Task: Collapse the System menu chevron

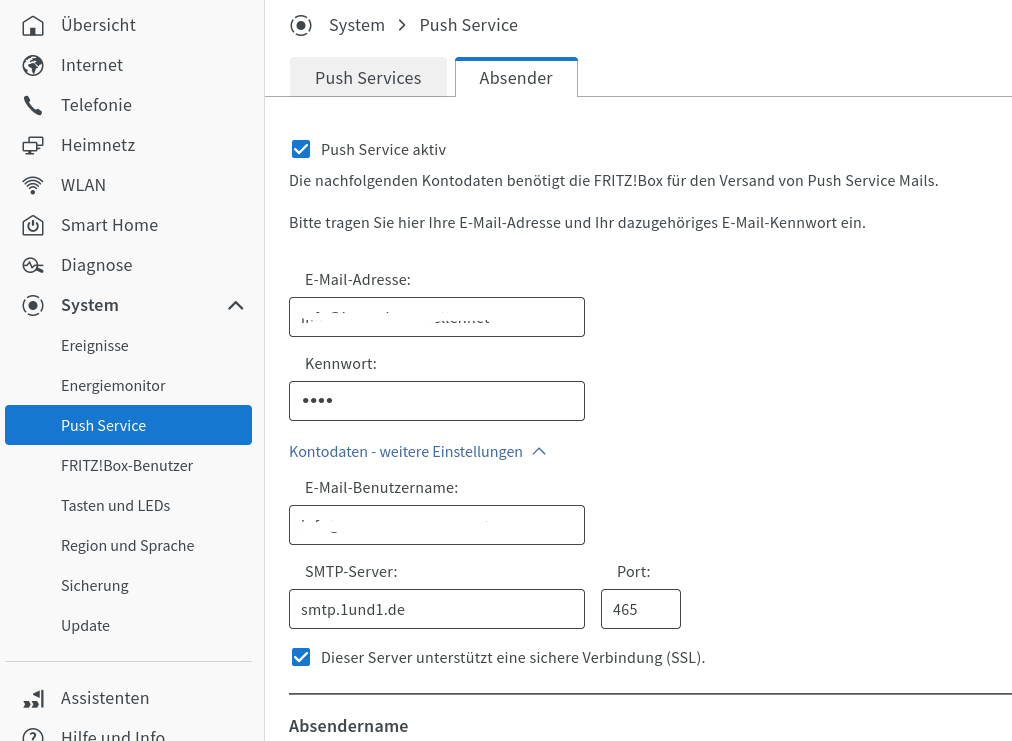Action: pos(236,305)
